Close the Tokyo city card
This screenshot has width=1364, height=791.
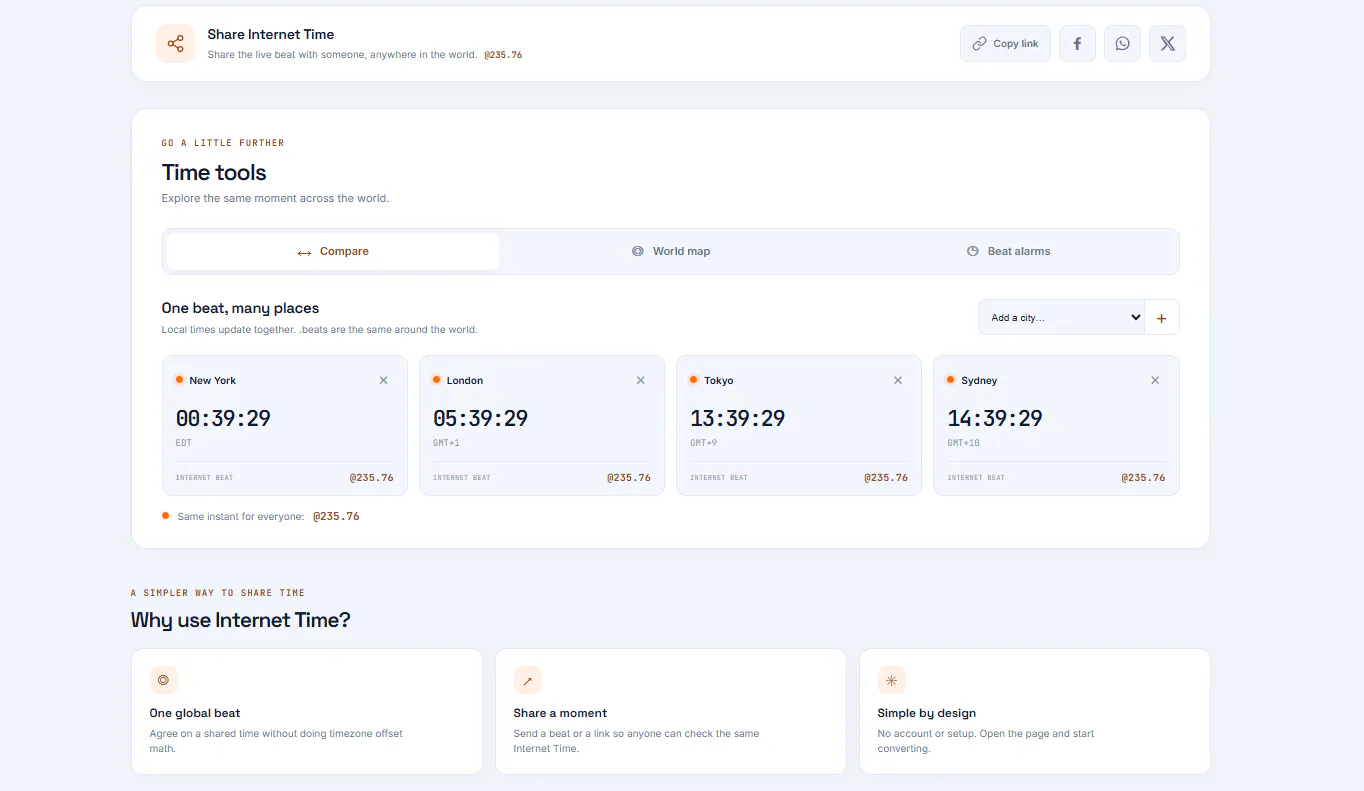[898, 380]
